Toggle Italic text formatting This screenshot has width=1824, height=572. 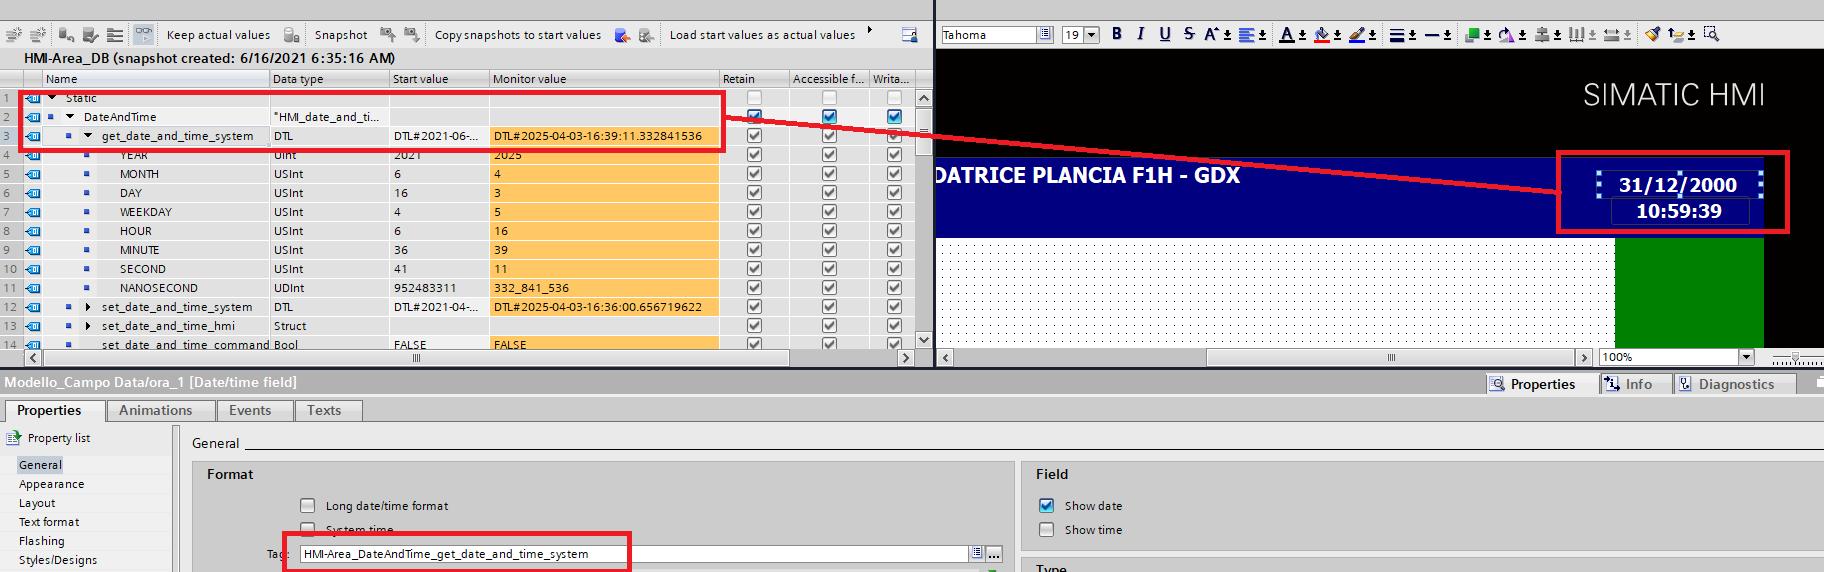coord(1140,34)
